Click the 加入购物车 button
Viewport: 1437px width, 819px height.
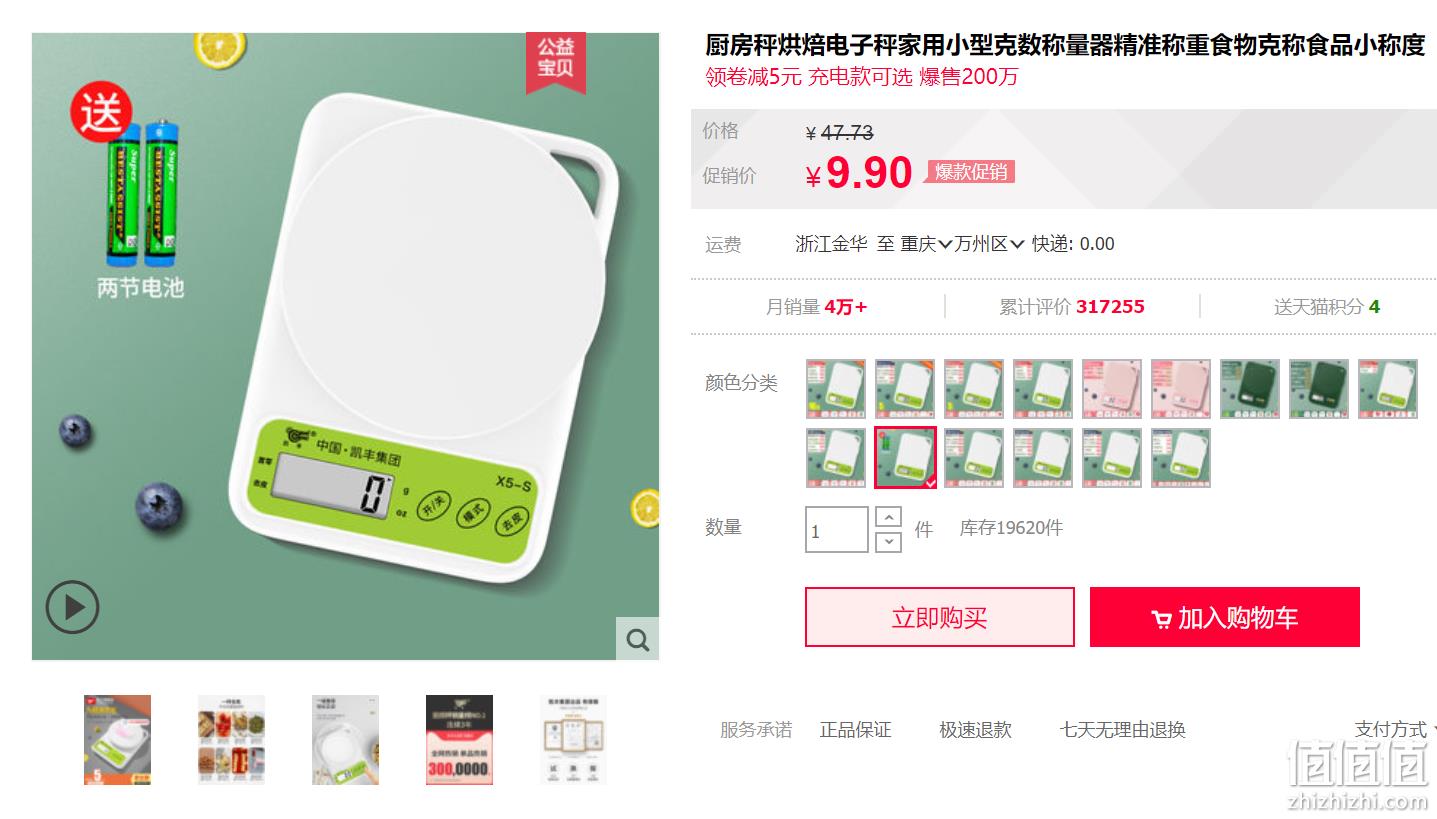click(x=1224, y=617)
